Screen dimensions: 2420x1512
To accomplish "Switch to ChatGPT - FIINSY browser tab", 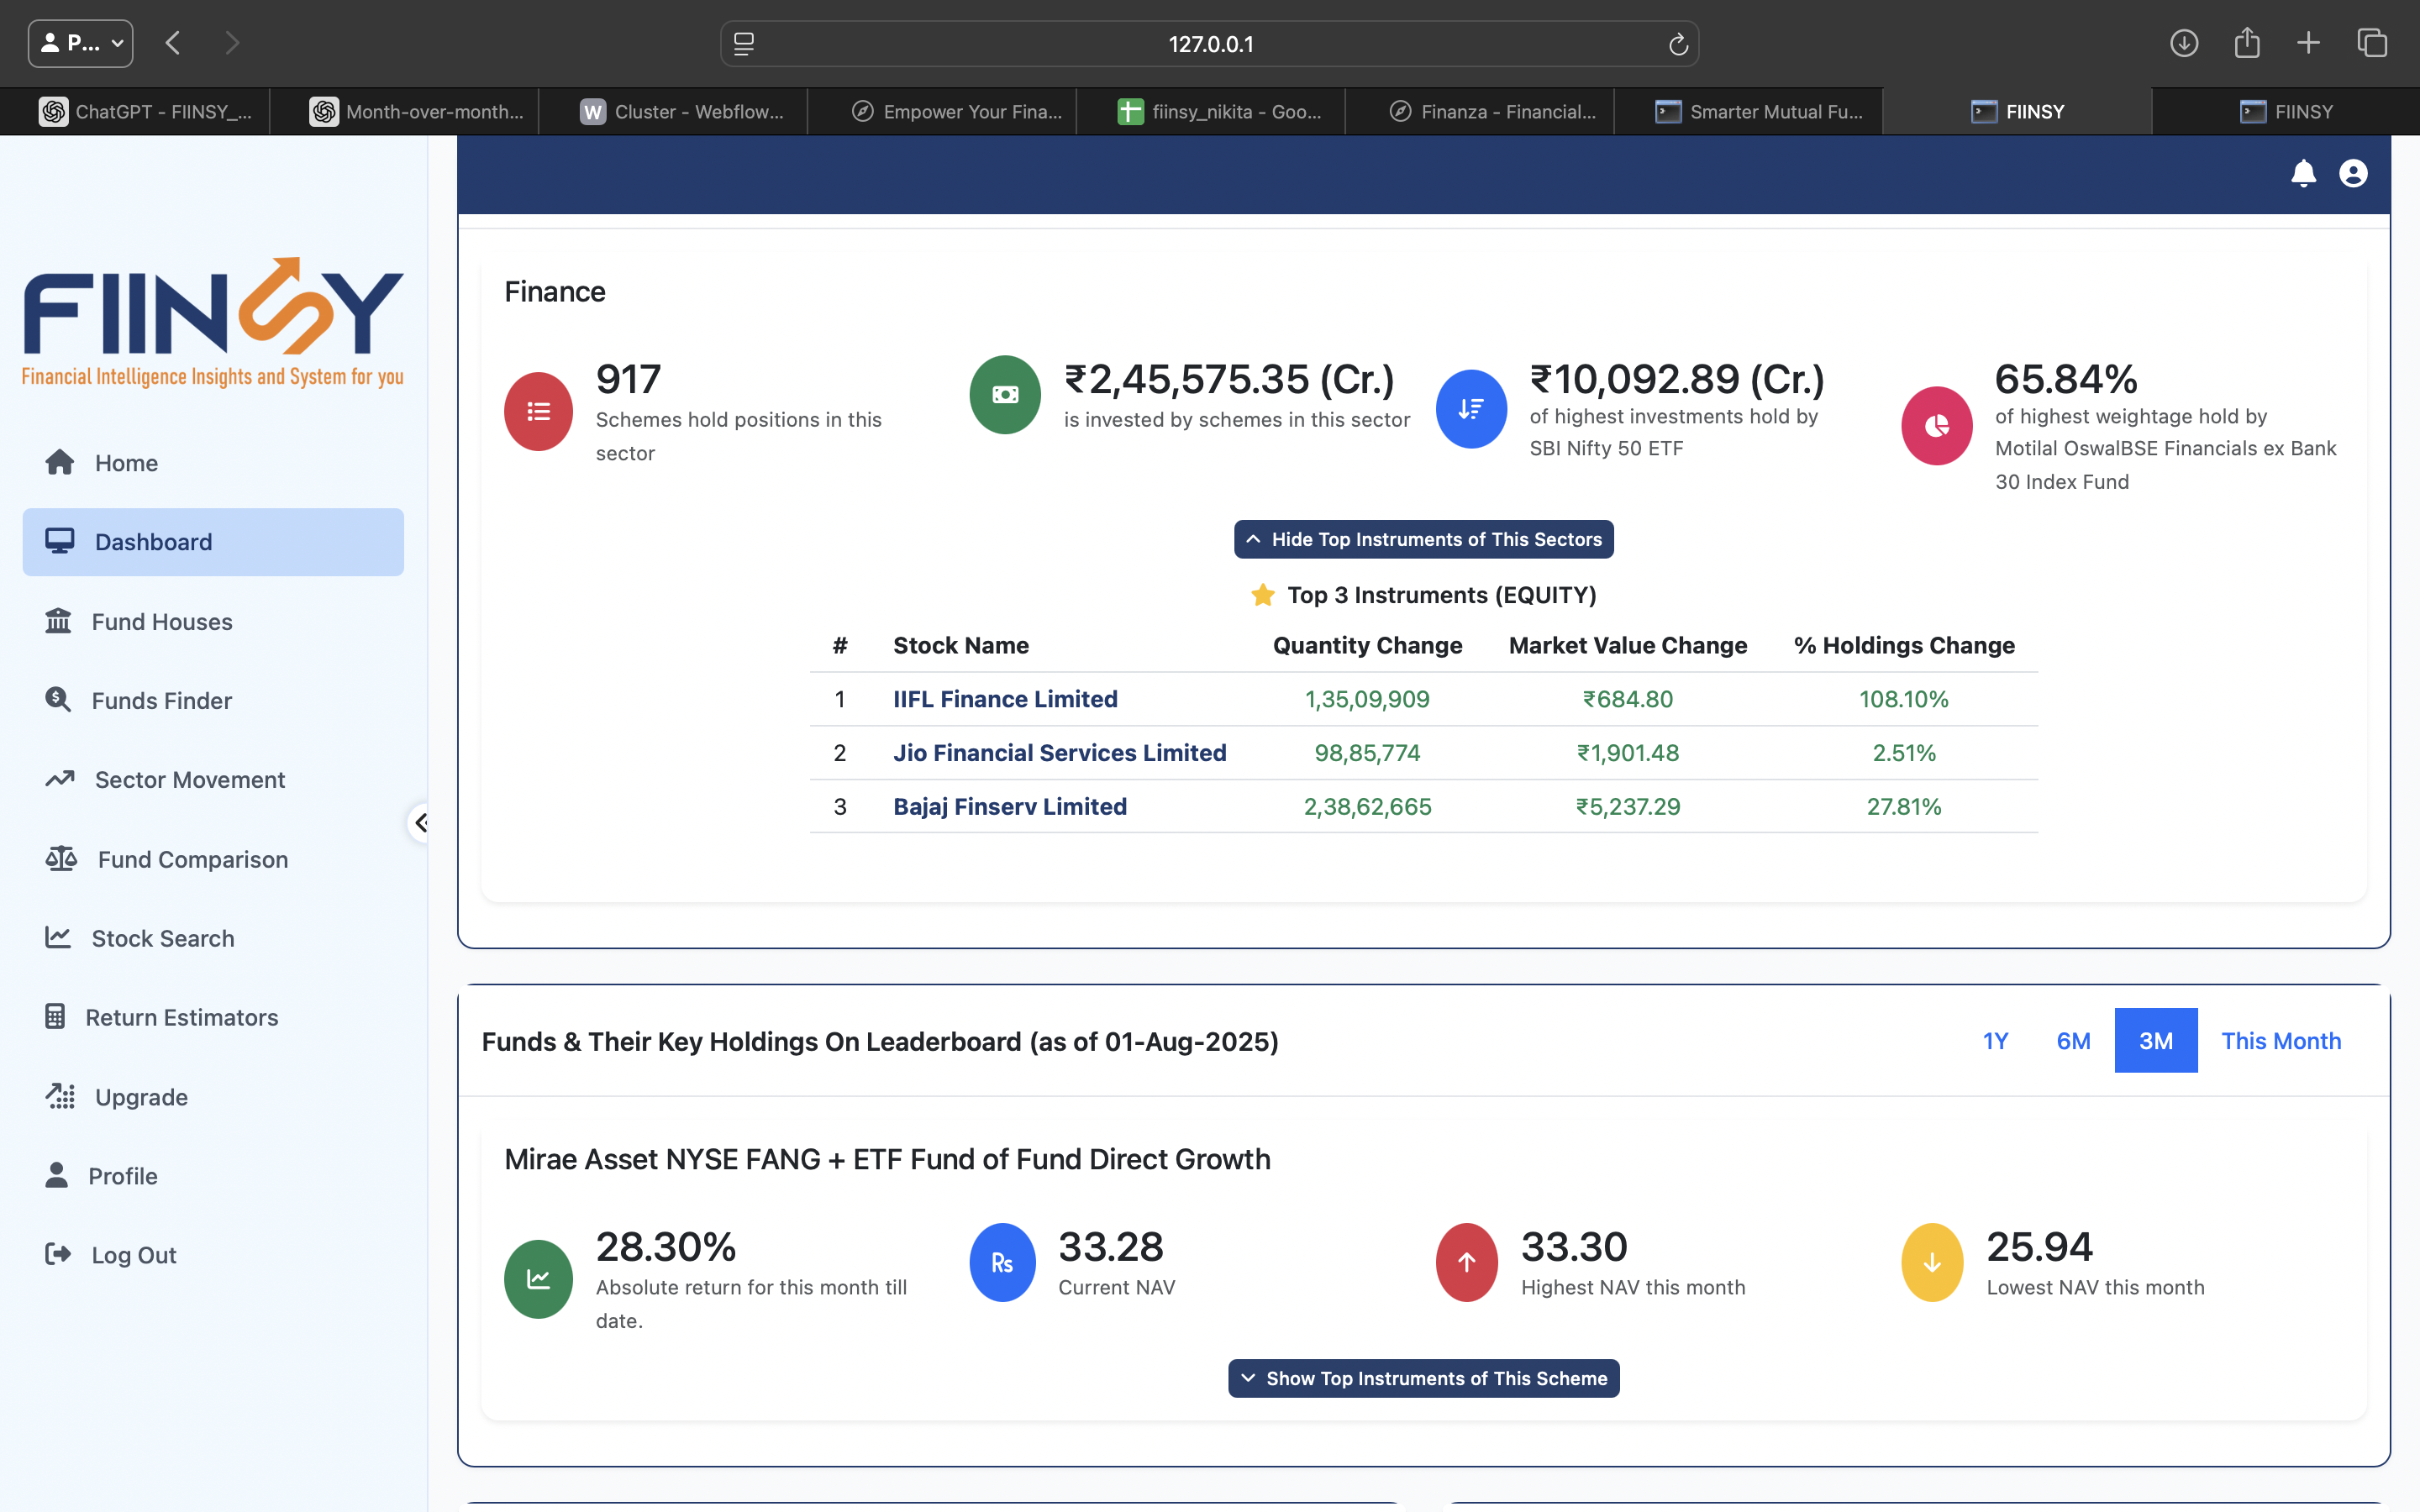I will point(135,112).
